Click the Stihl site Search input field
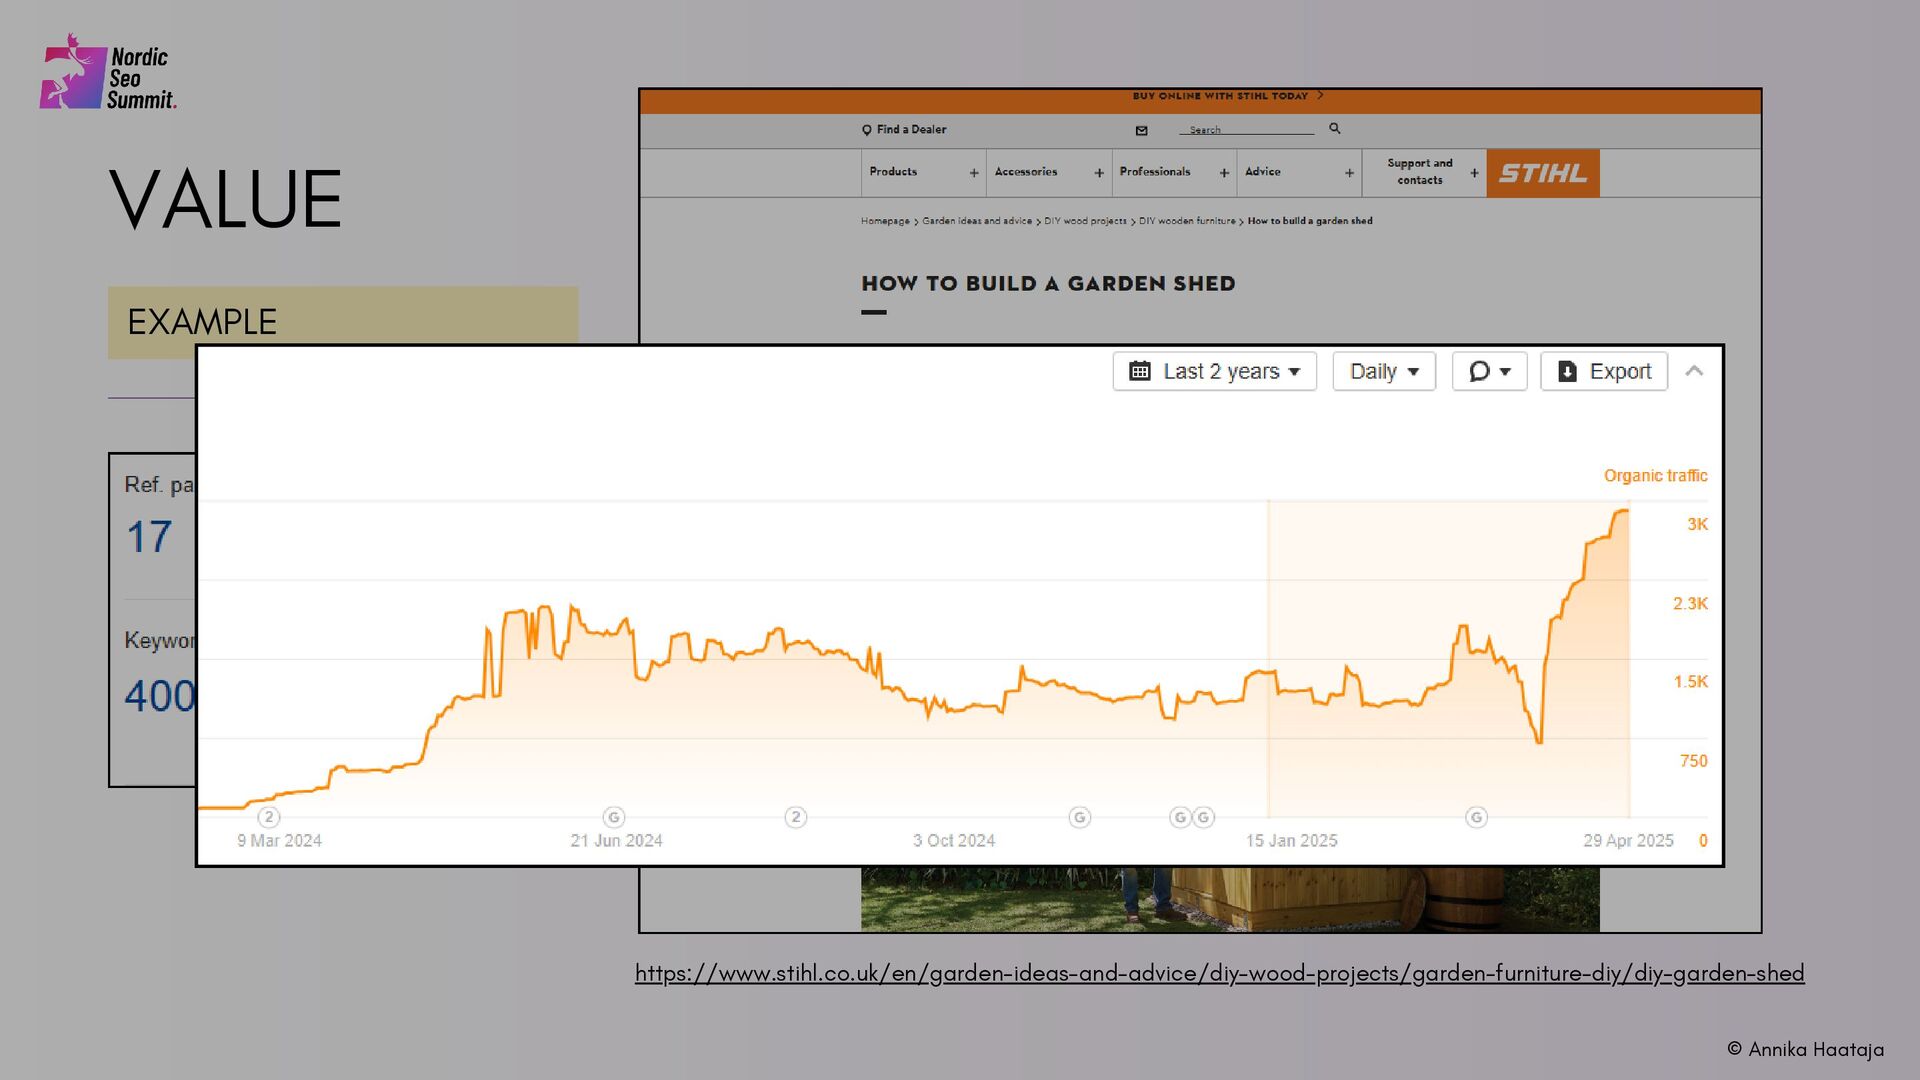Image resolution: width=1920 pixels, height=1080 pixels. tap(1245, 130)
